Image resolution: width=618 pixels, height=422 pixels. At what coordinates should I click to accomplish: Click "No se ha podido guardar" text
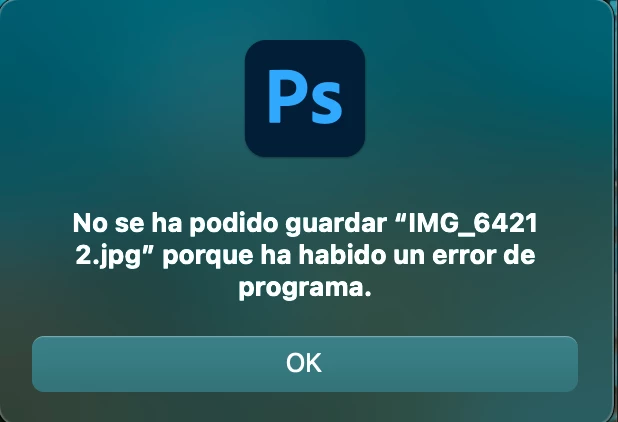(x=229, y=223)
